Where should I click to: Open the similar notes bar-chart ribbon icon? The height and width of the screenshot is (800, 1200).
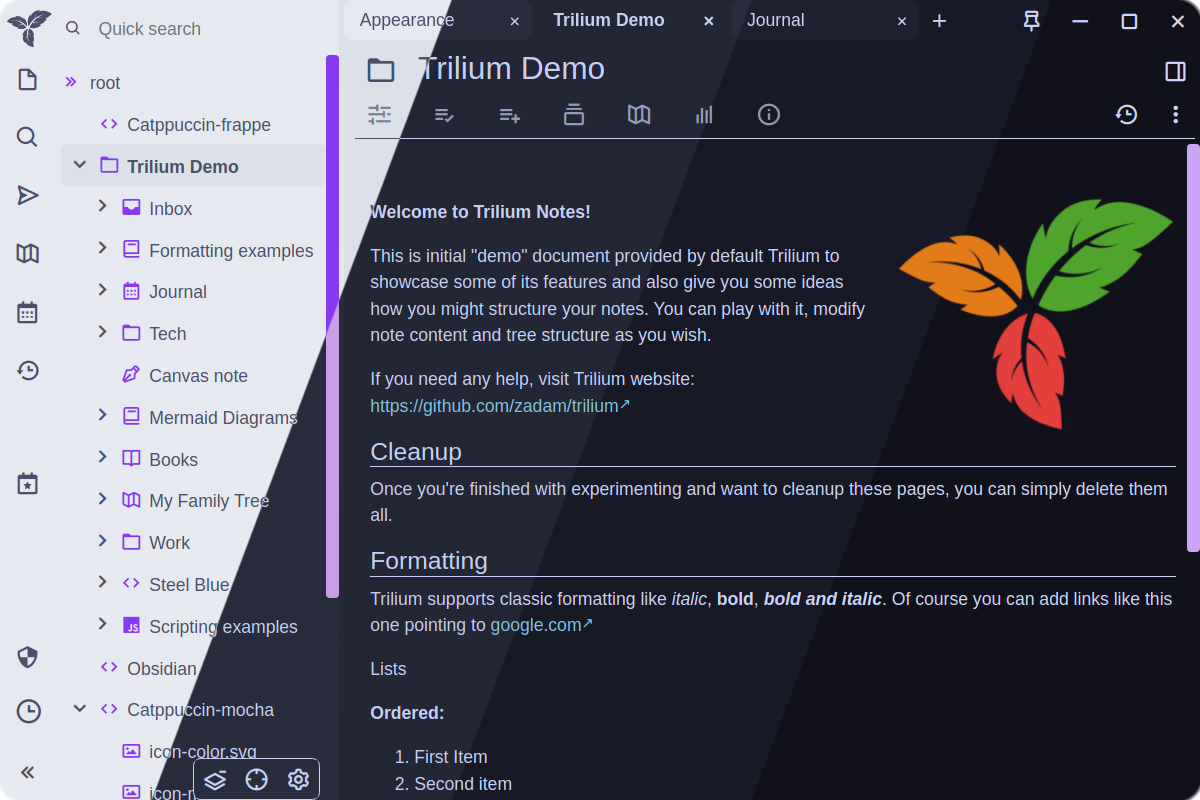tap(704, 114)
